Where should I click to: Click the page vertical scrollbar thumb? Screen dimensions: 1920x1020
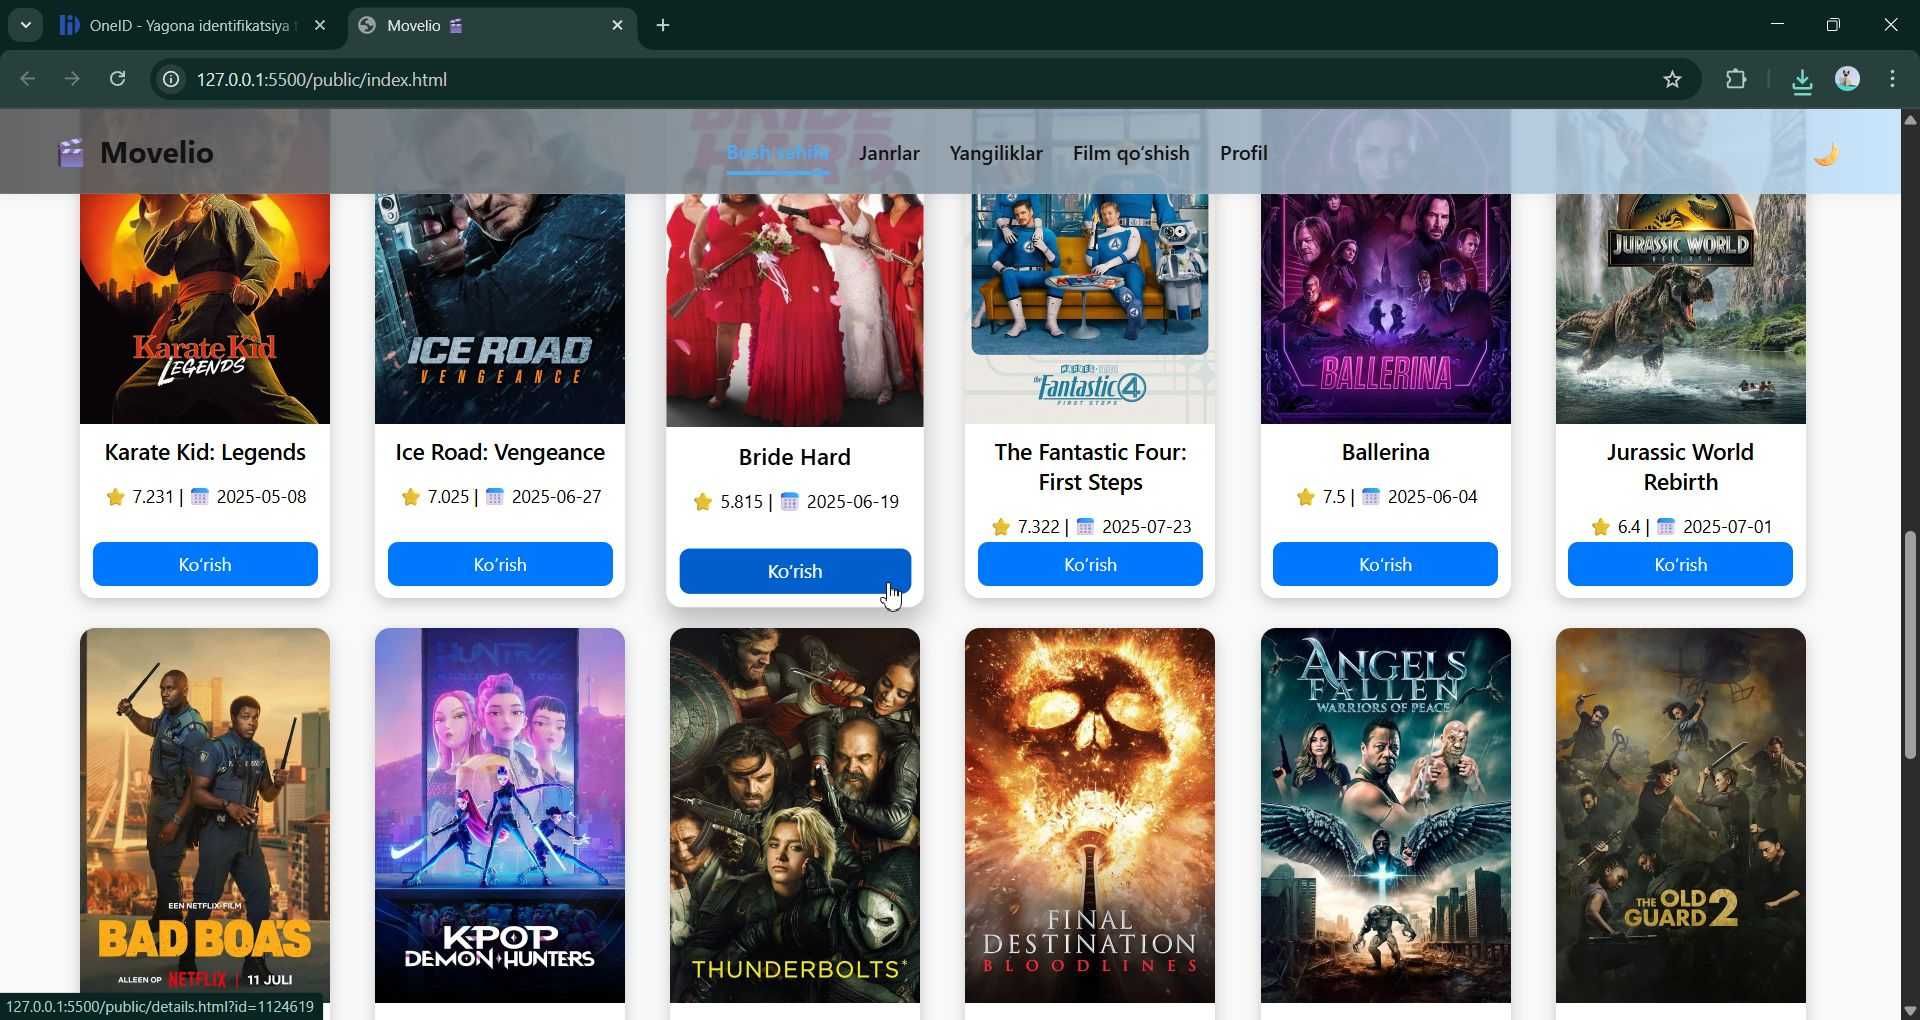click(x=1910, y=646)
